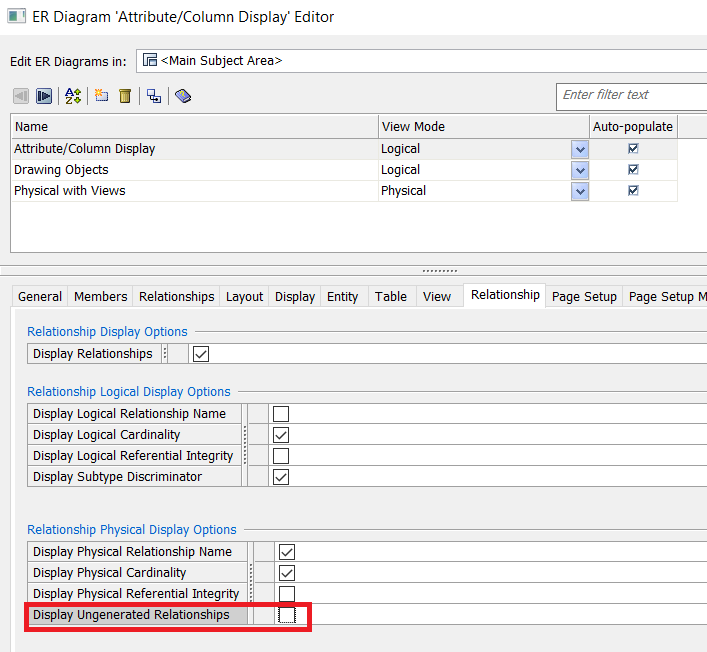Click the Enter filter text field
707x652 pixels.
pyautogui.click(x=630, y=95)
